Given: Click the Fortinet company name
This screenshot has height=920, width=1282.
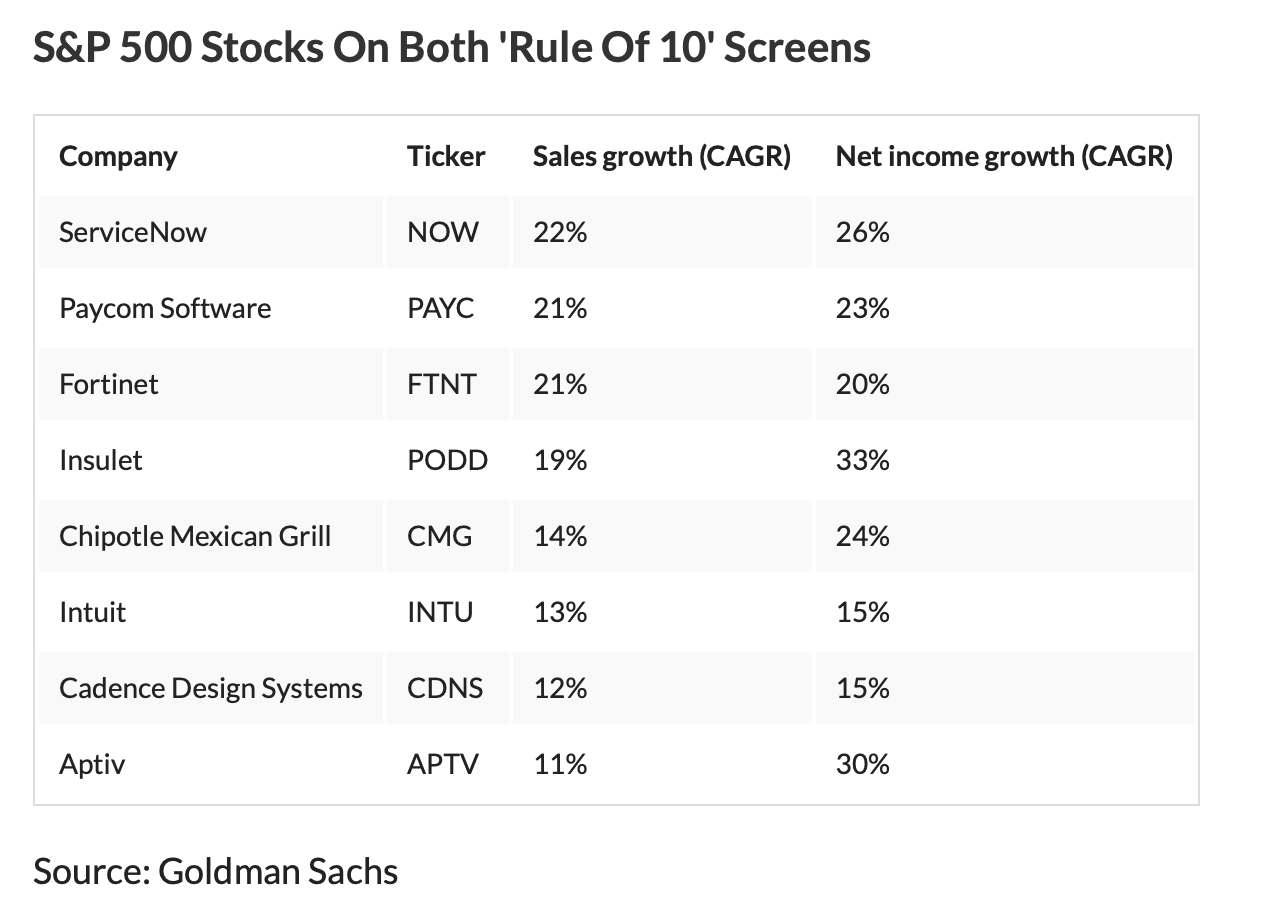Looking at the screenshot, I should point(109,385).
